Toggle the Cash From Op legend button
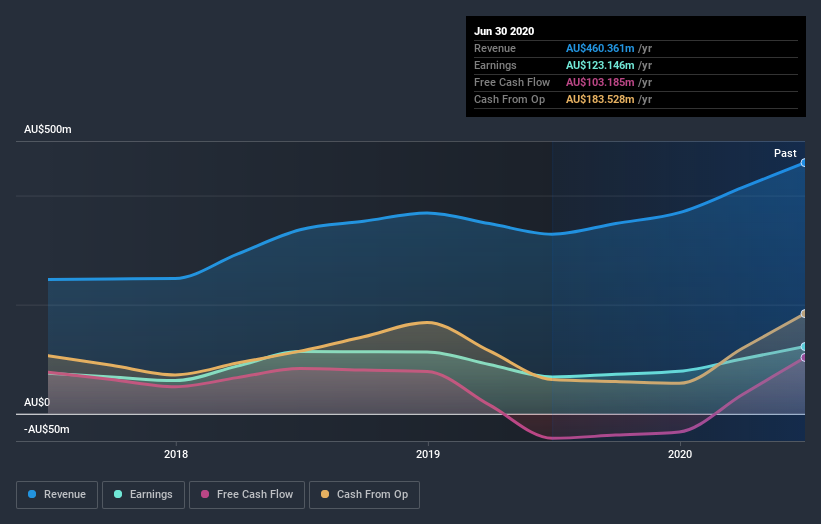821x524 pixels. [x=364, y=495]
